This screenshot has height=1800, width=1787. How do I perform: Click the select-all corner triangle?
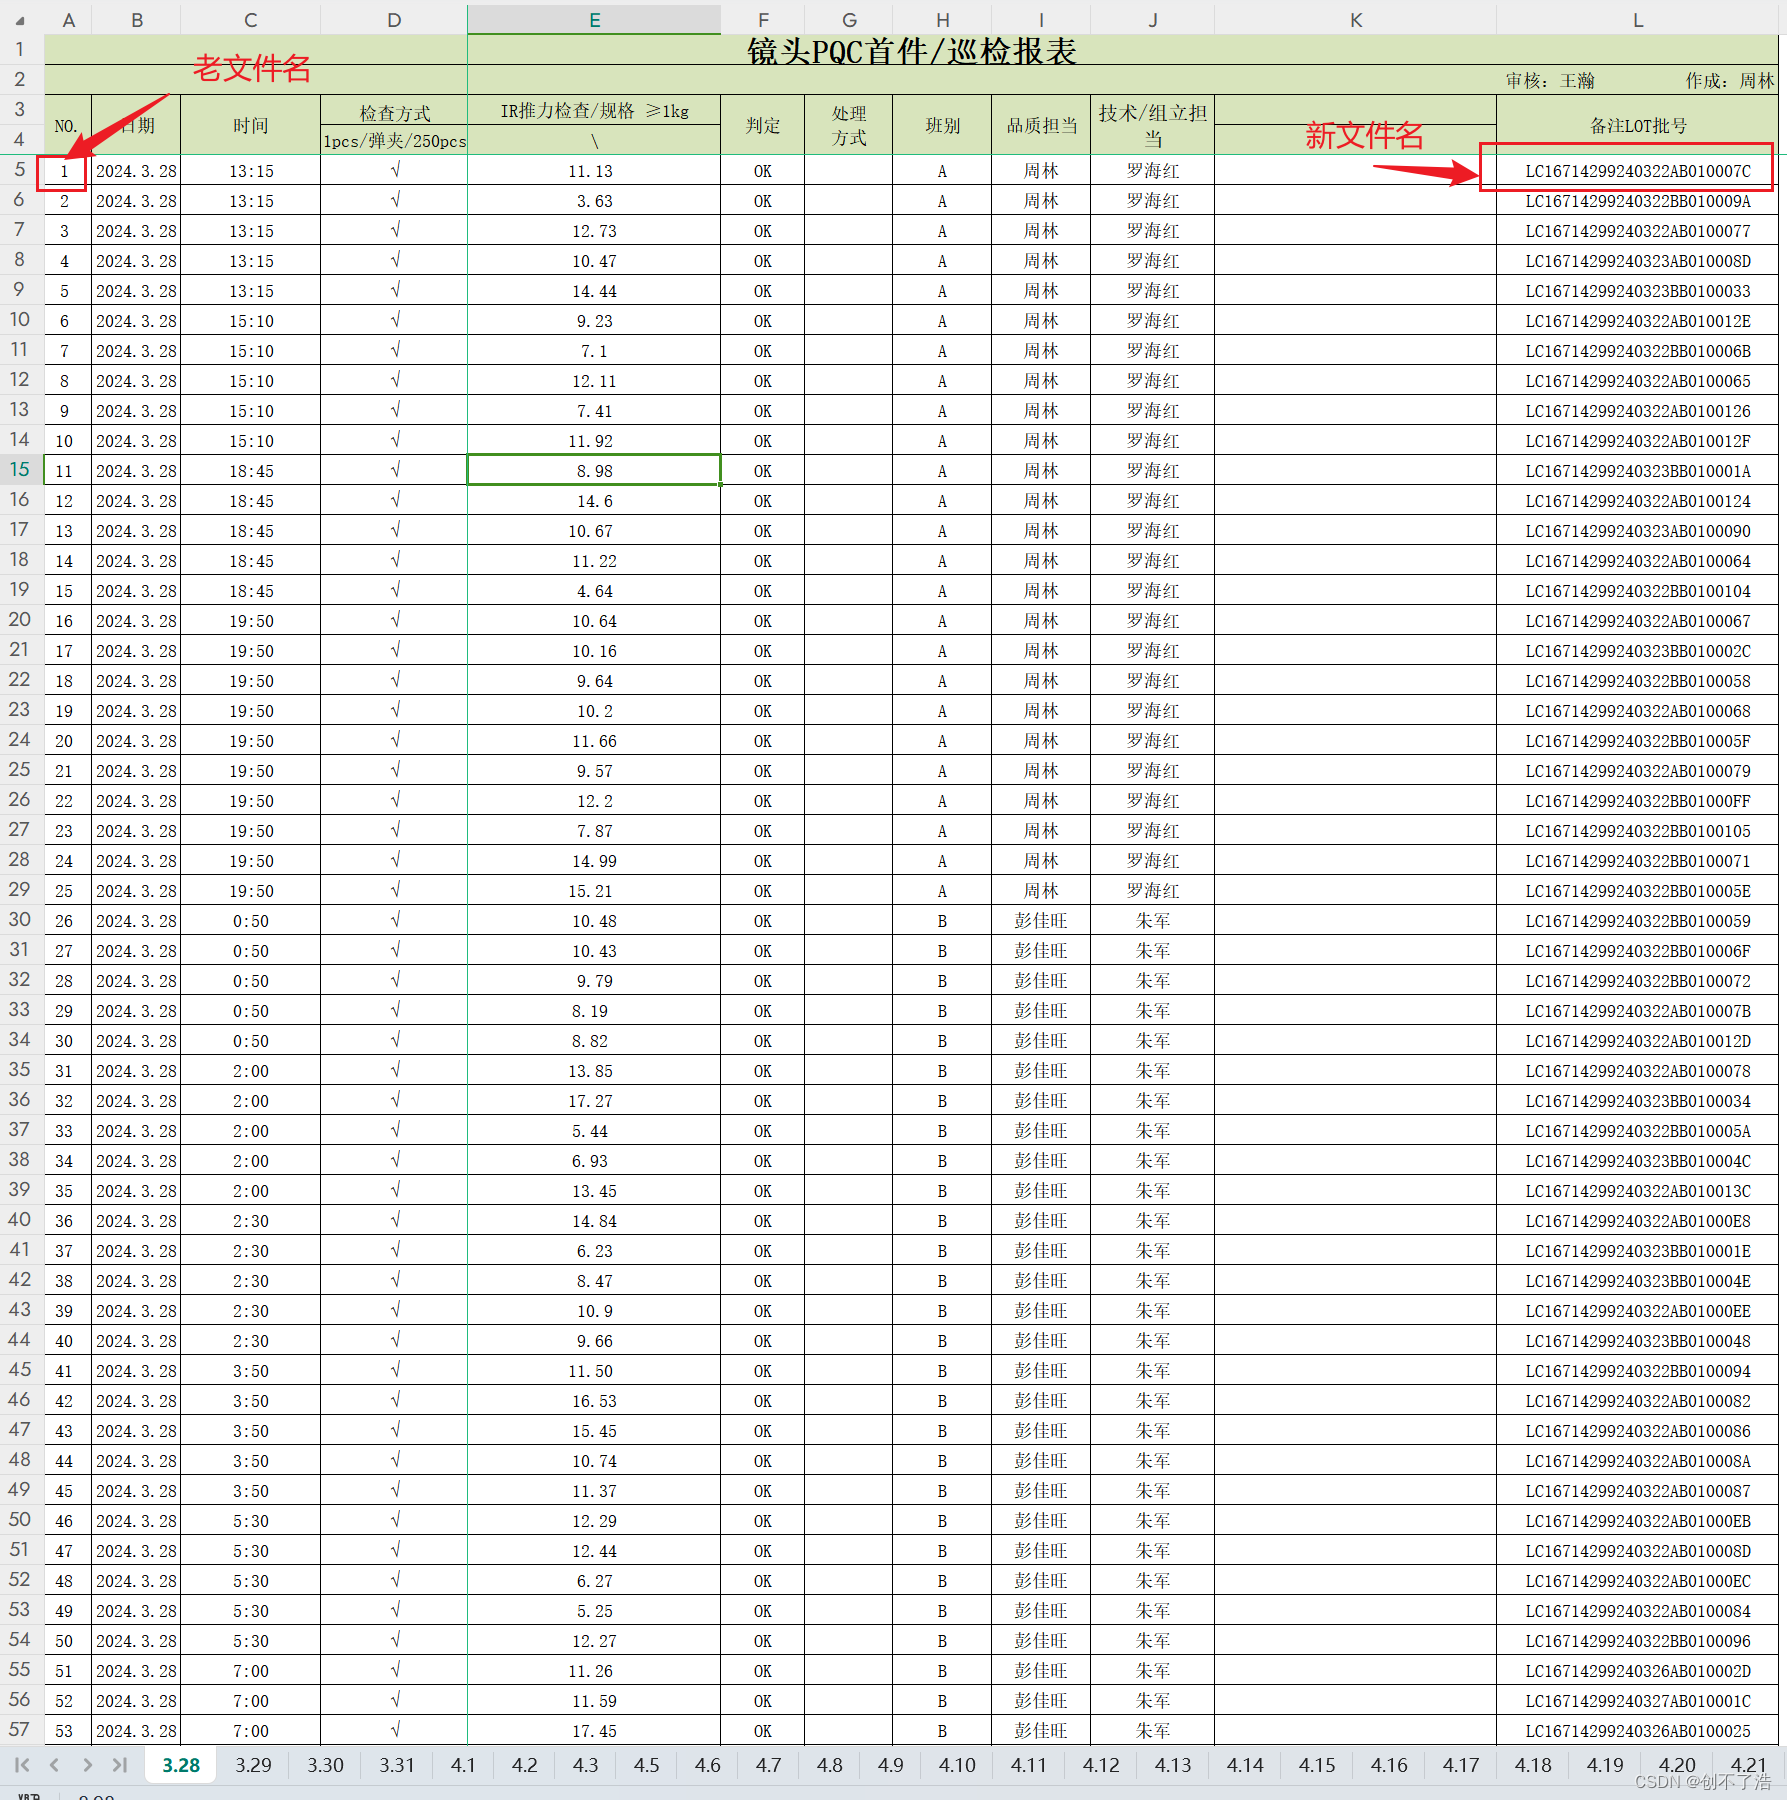pos(20,20)
